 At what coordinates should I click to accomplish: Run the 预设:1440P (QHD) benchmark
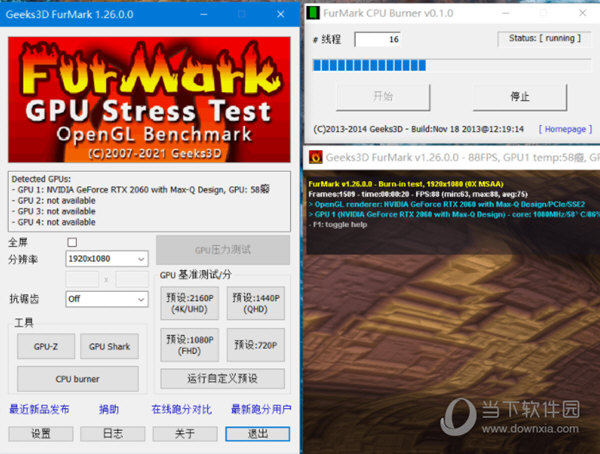tap(256, 303)
